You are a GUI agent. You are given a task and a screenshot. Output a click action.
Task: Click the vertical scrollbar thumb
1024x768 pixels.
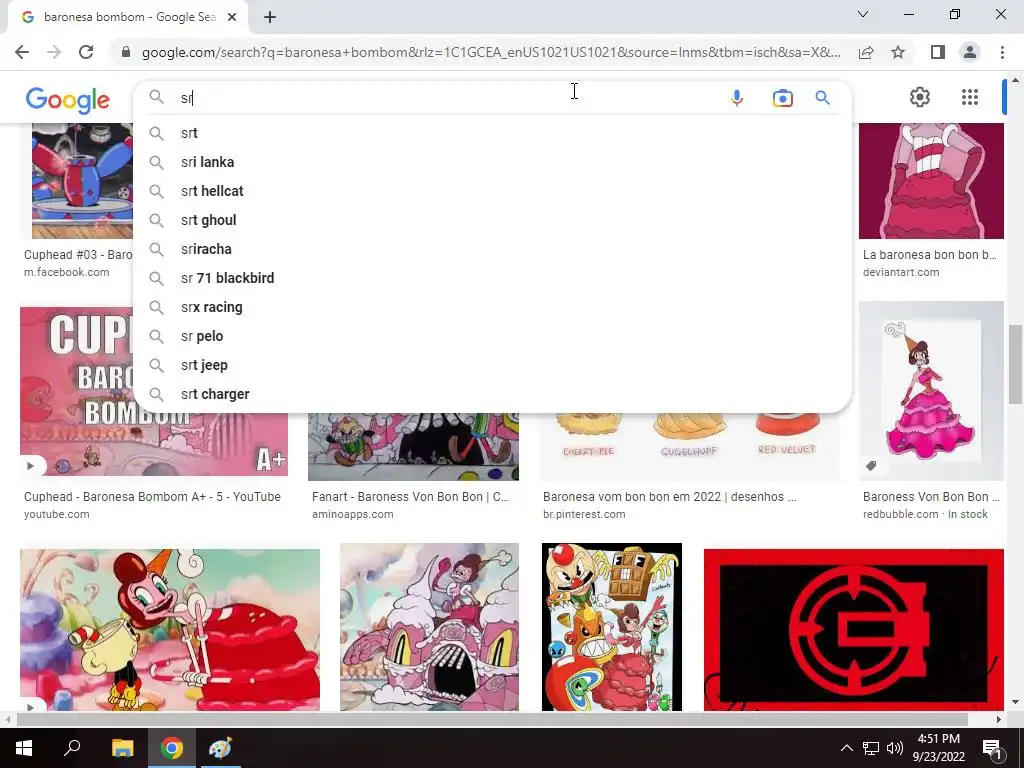pos(1015,364)
